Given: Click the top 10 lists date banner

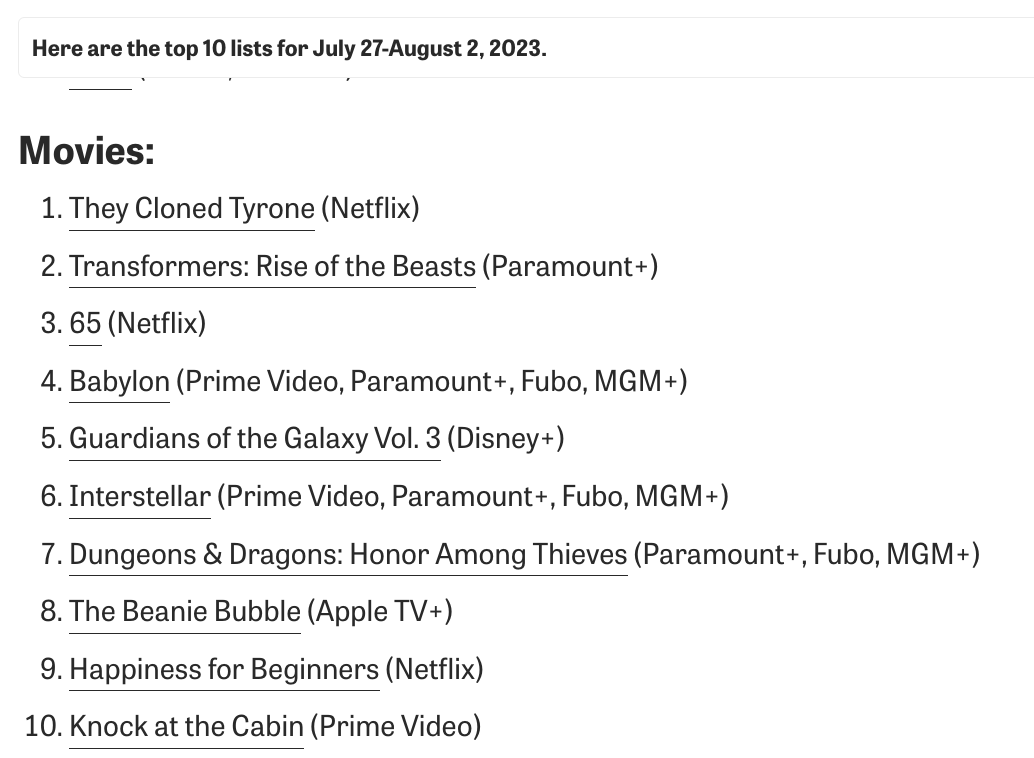Looking at the screenshot, I should [289, 48].
